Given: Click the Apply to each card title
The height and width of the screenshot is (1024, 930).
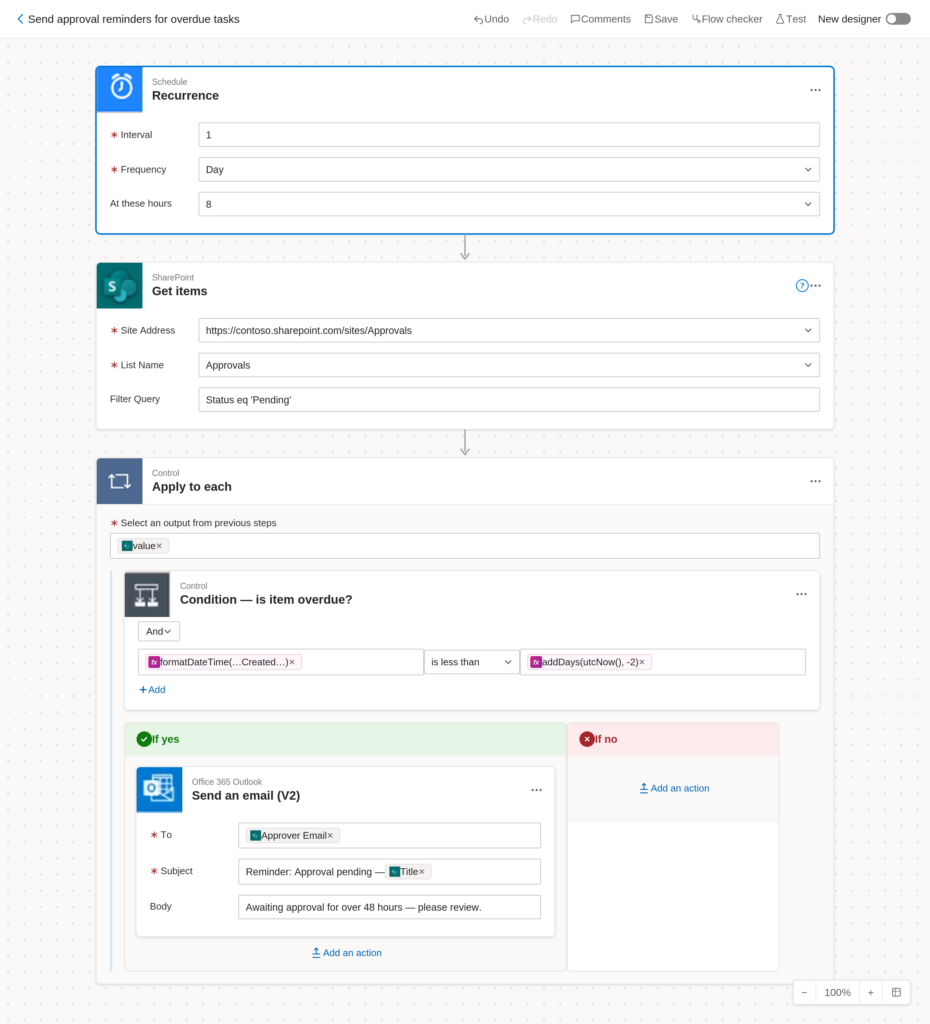Looking at the screenshot, I should (x=192, y=487).
